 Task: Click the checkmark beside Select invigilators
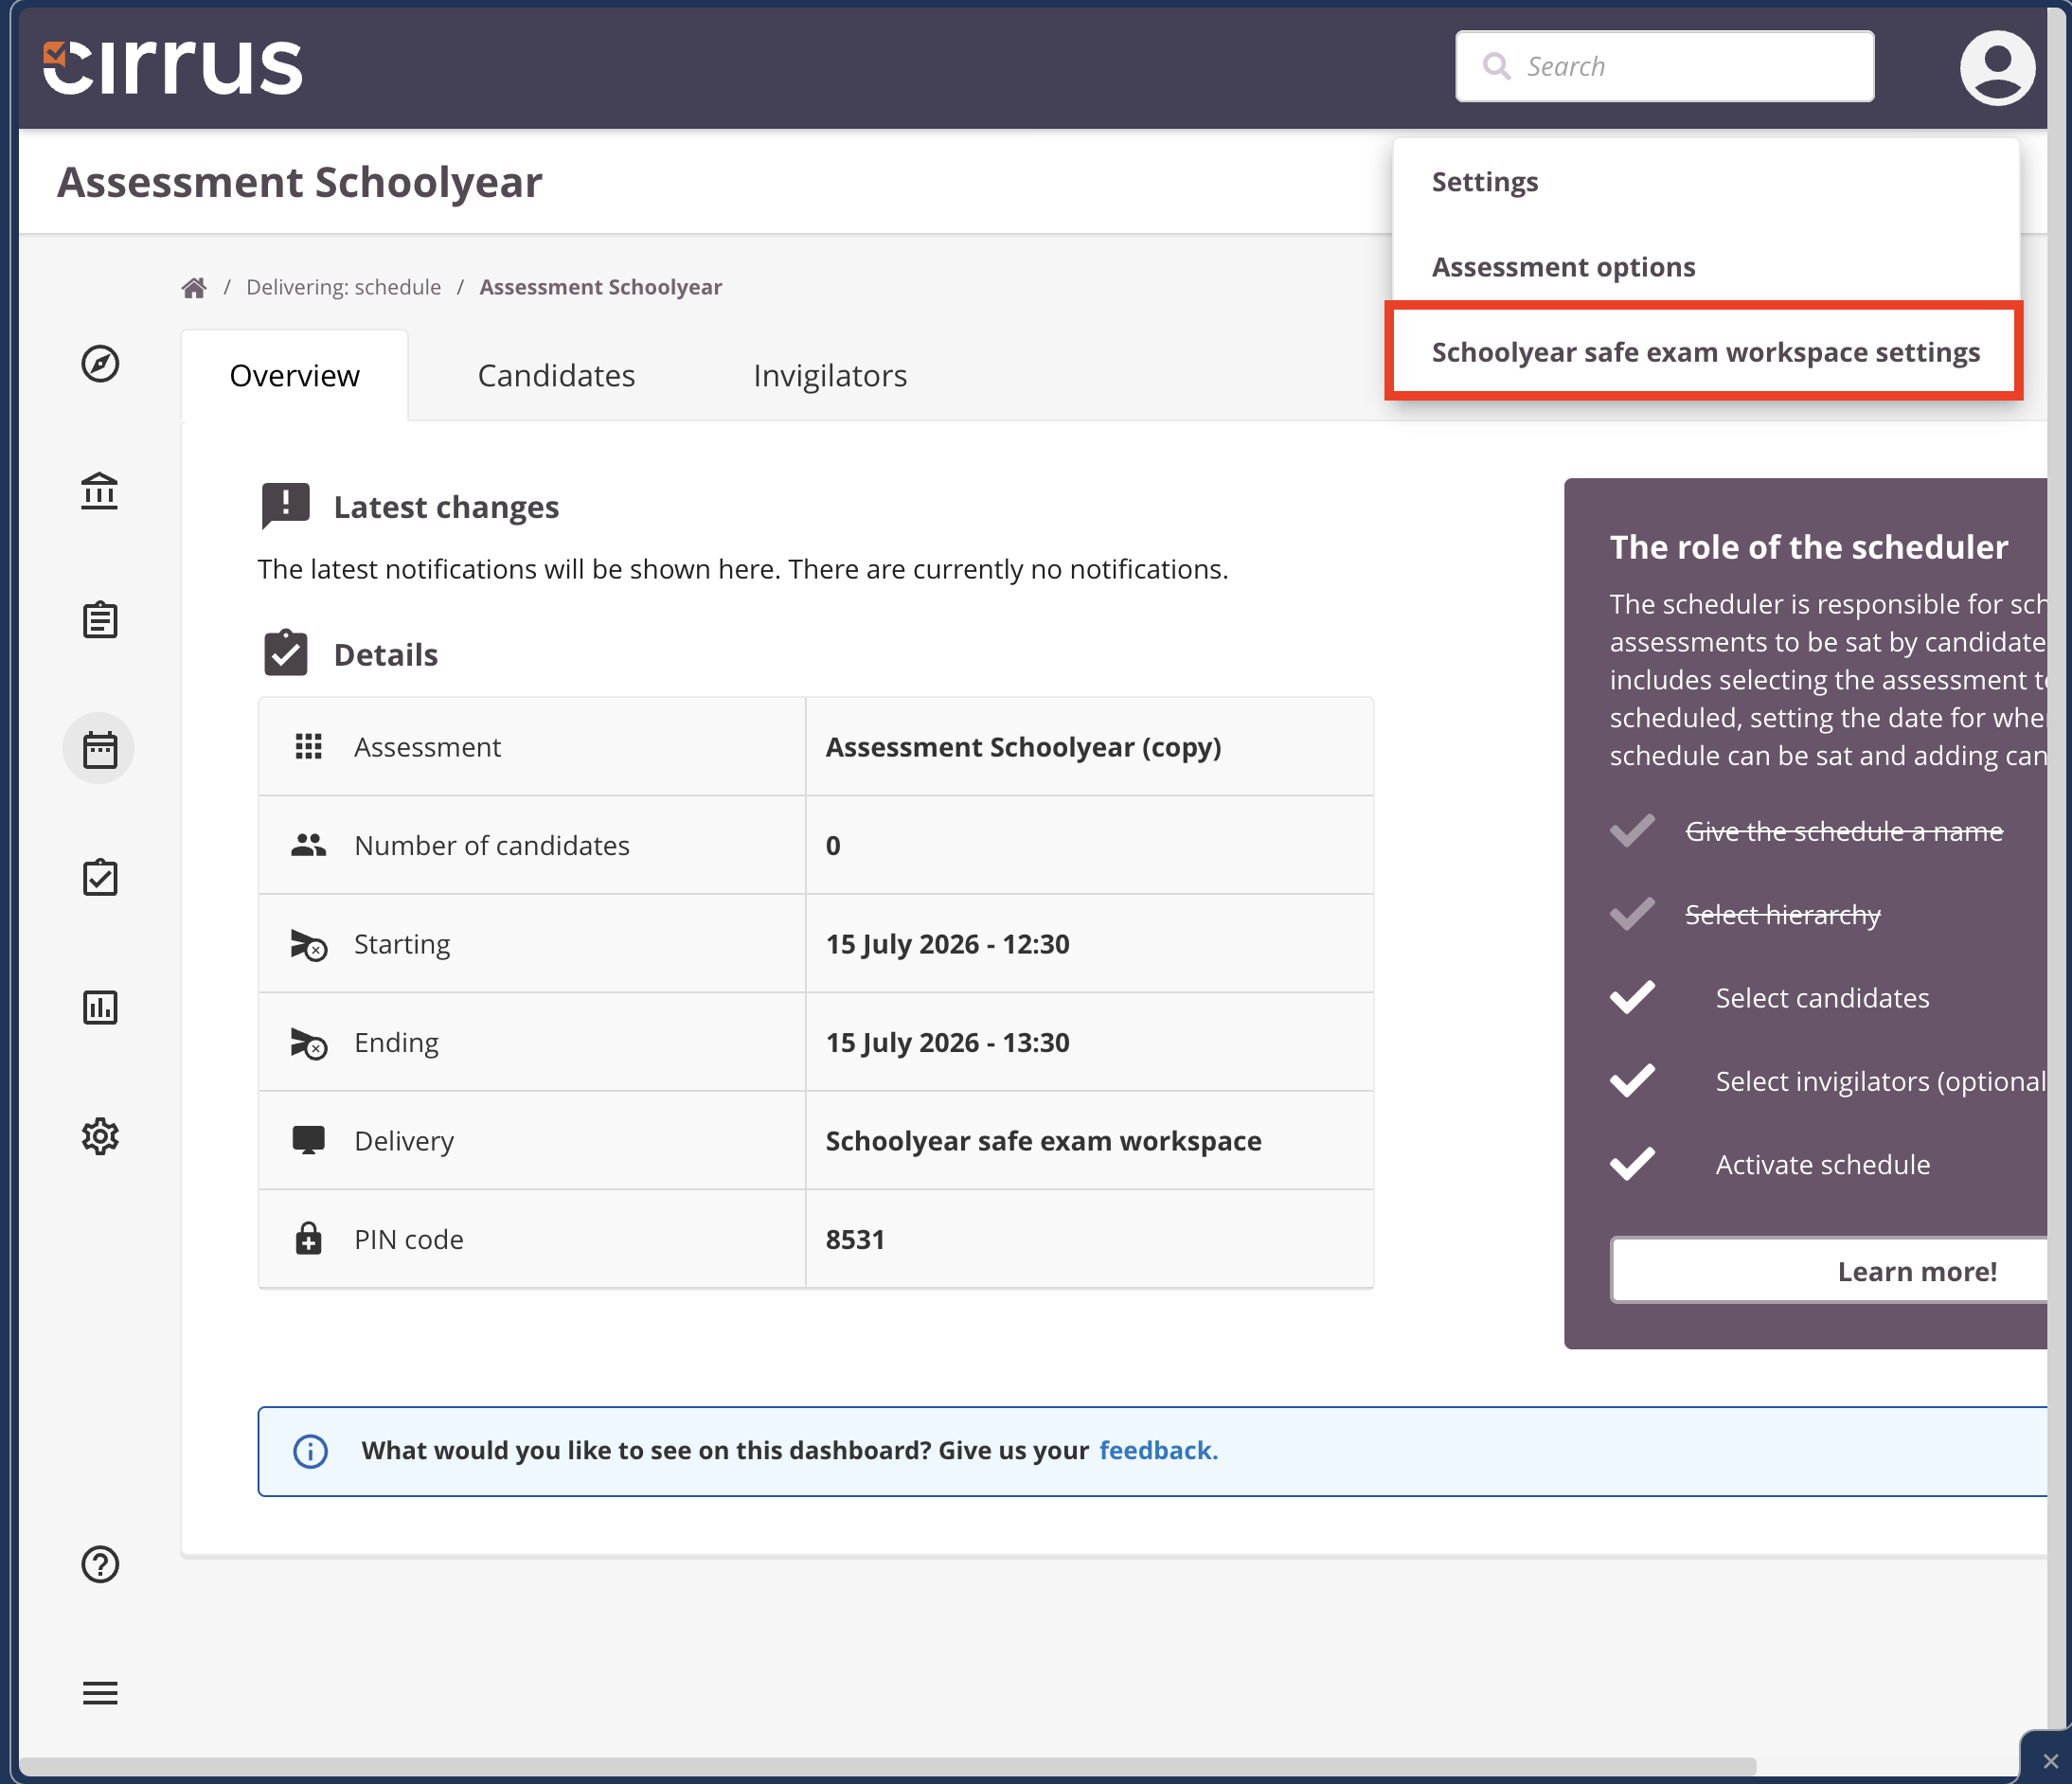(1632, 1080)
